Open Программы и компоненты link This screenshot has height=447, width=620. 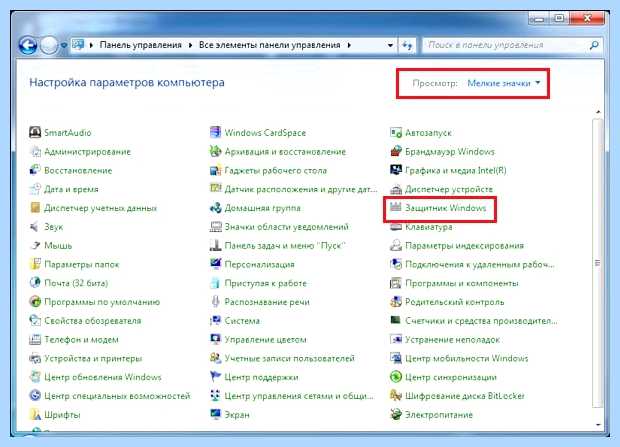461,283
